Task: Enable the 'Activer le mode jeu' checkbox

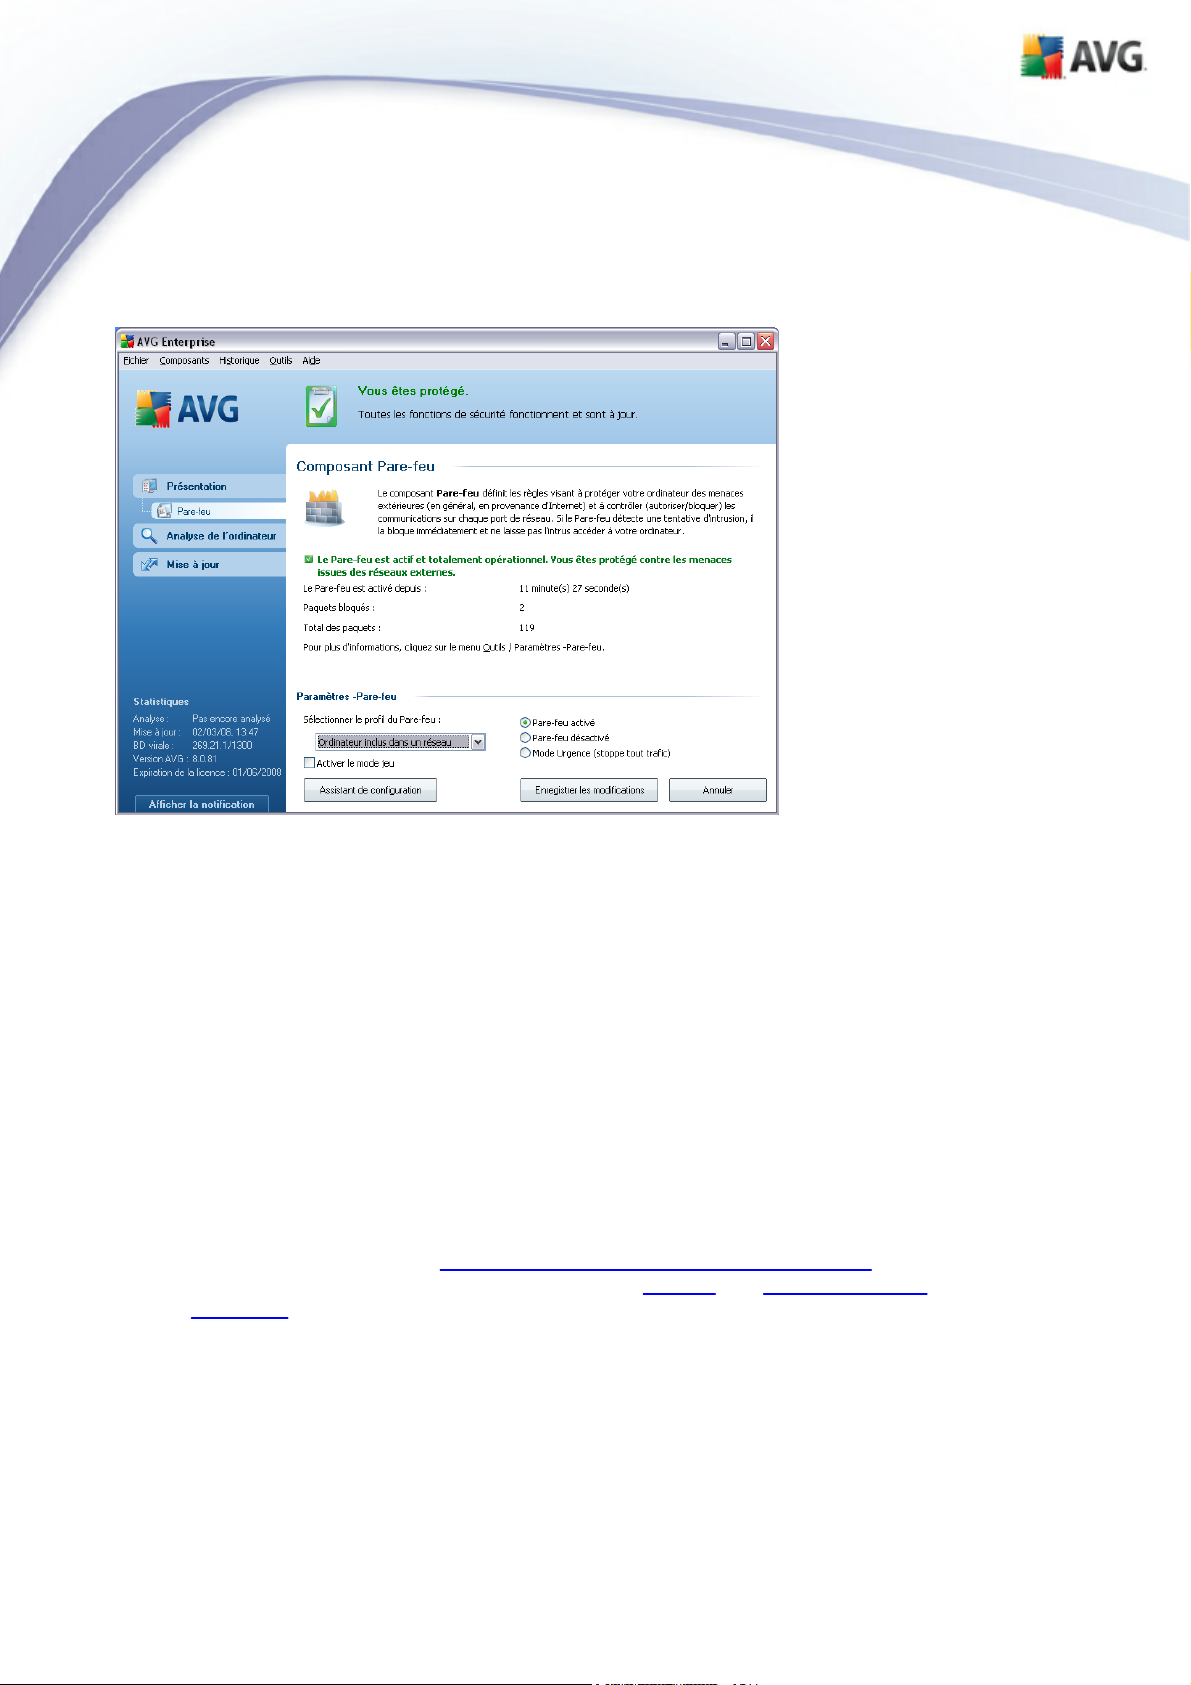Action: pos(310,763)
